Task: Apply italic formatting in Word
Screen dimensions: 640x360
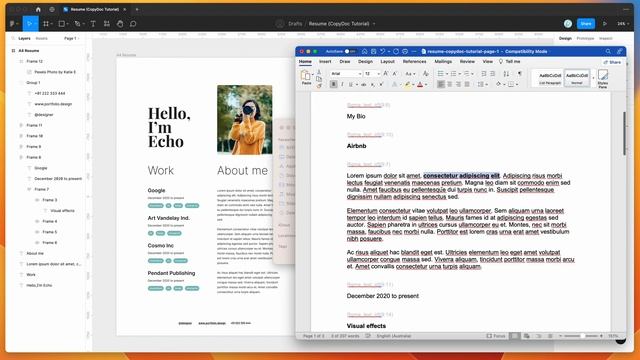Action: point(342,84)
